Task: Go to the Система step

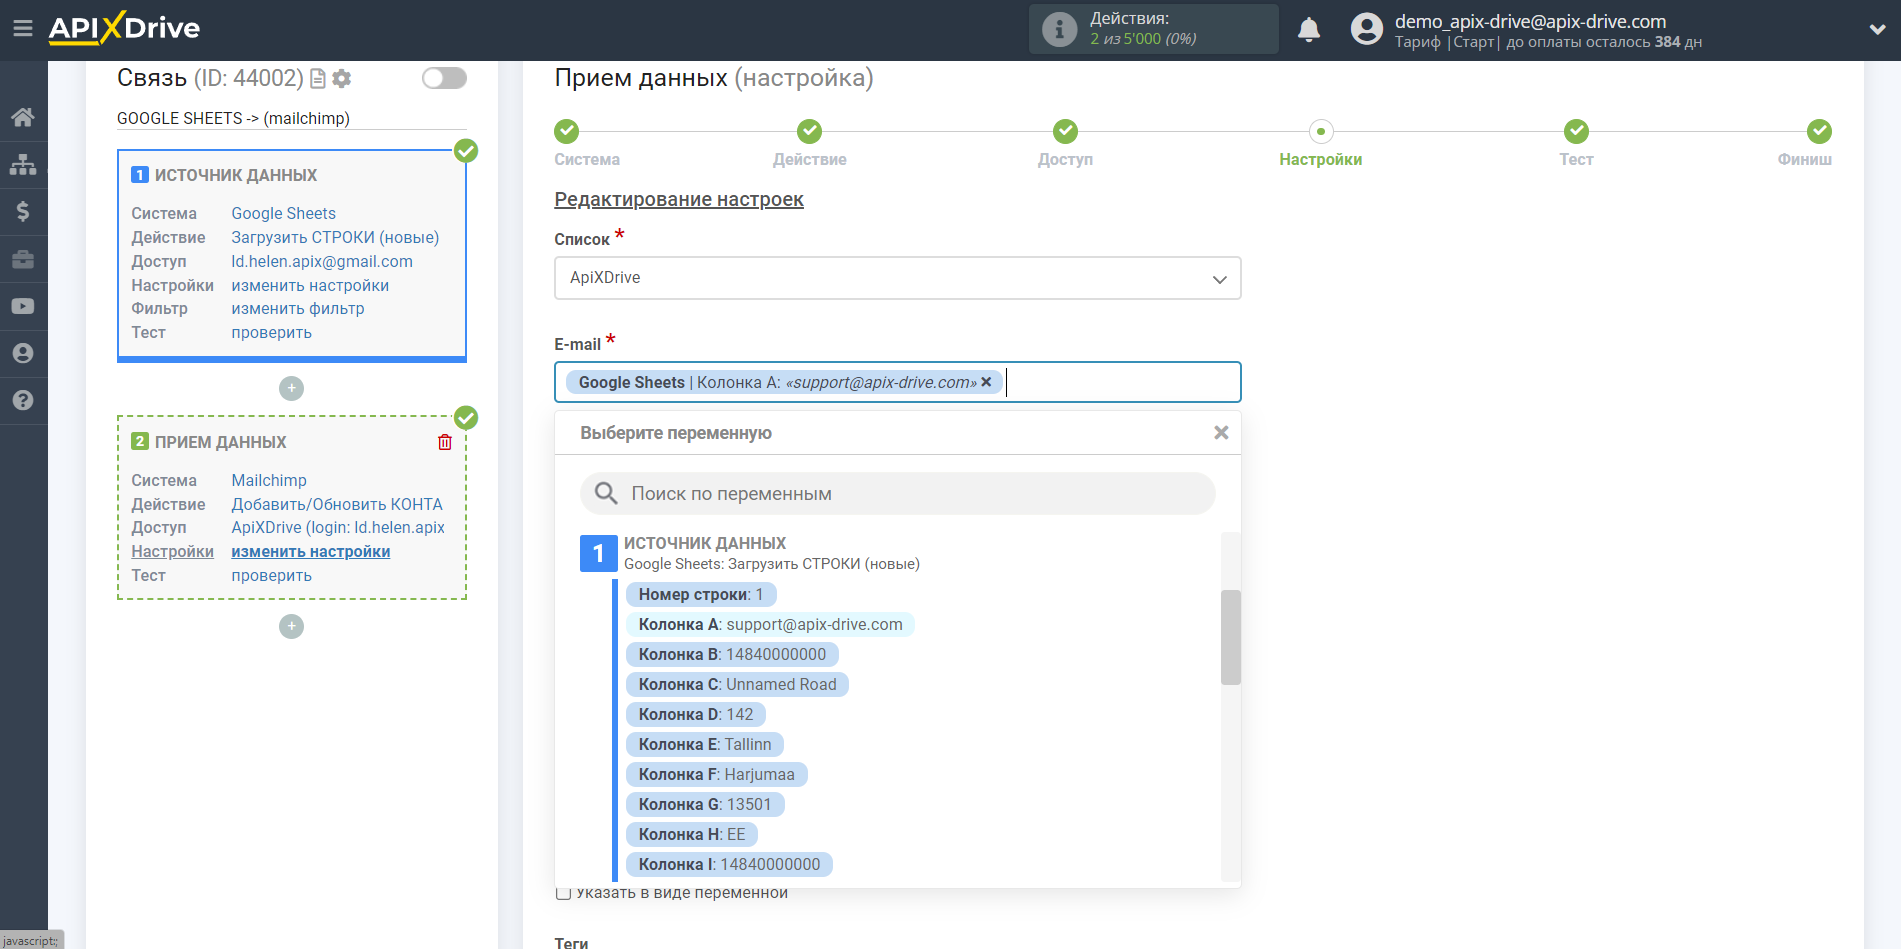Action: (587, 143)
